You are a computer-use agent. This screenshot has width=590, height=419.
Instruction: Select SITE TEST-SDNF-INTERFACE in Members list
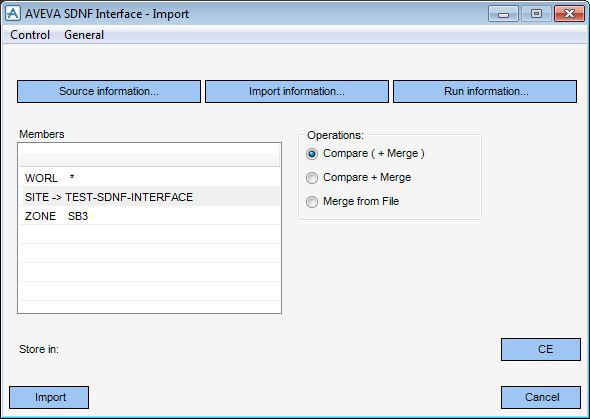coord(150,197)
